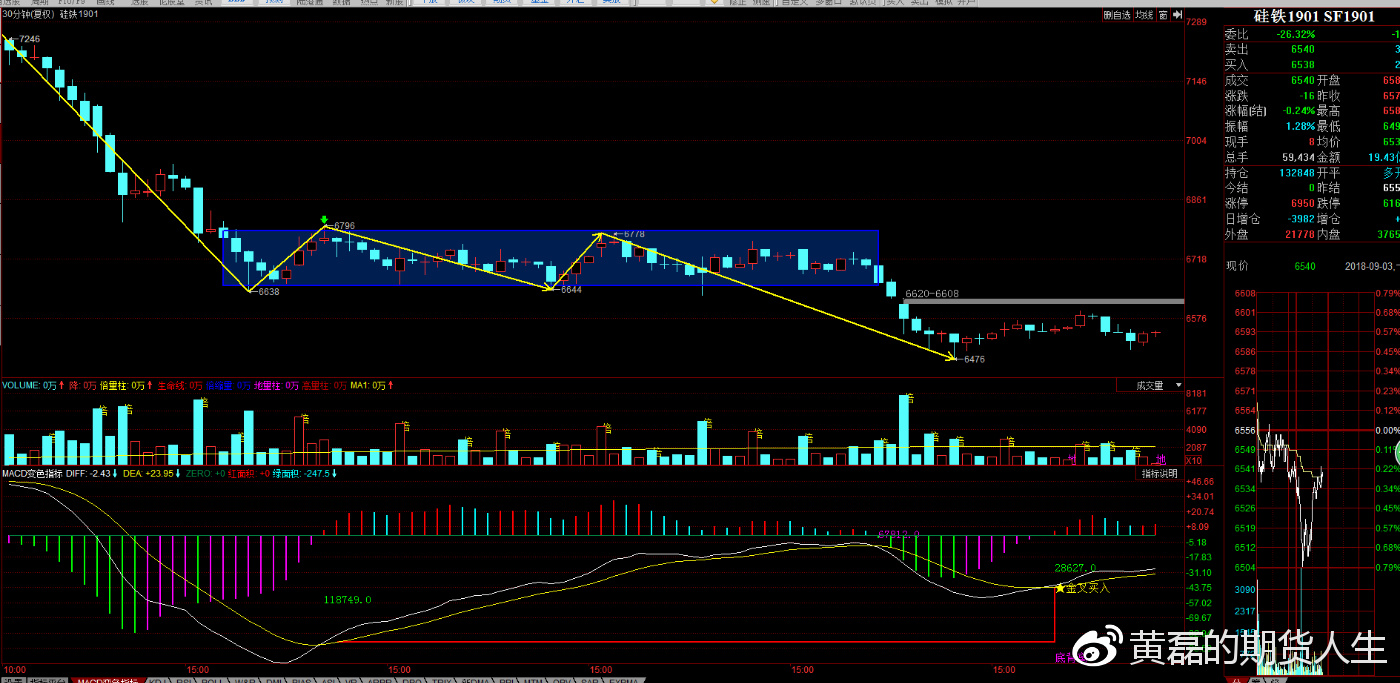Image resolution: width=1400 pixels, height=683 pixels.
Task: Click the 涨停 value 6950
Action: (1303, 204)
